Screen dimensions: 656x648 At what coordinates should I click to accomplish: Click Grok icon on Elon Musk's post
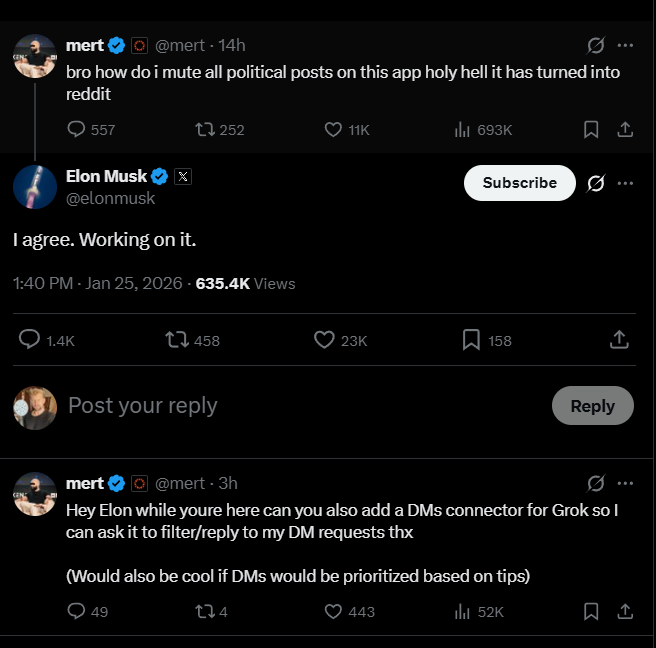(x=595, y=183)
